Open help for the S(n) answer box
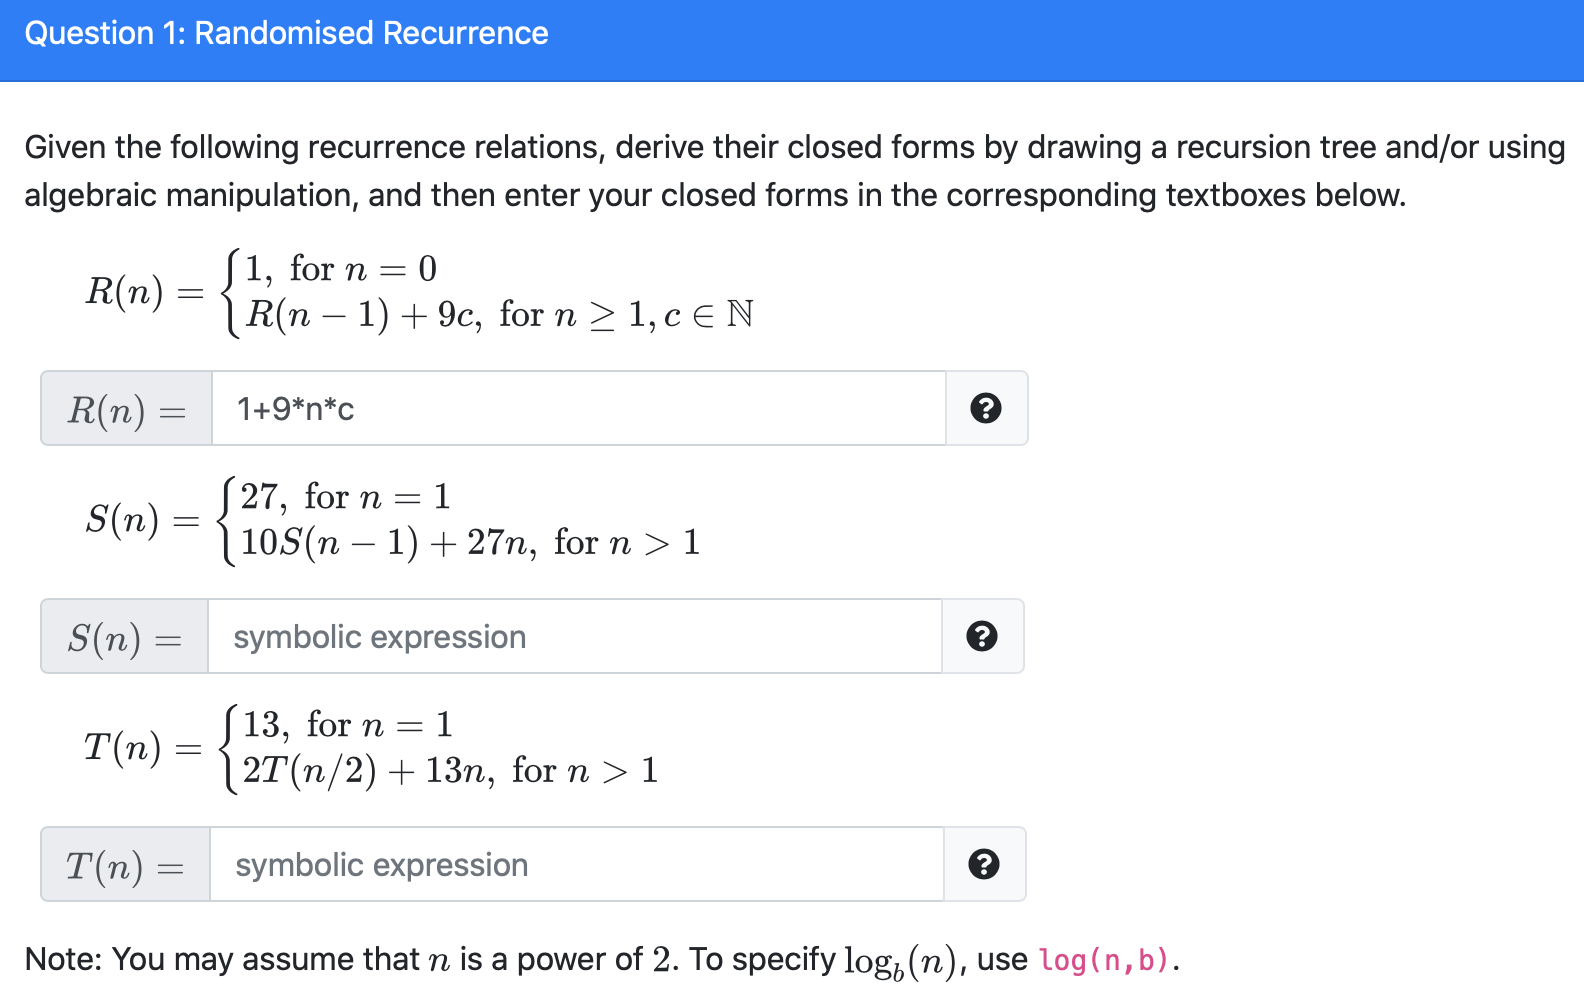The height and width of the screenshot is (1004, 1584). pyautogui.click(x=982, y=636)
